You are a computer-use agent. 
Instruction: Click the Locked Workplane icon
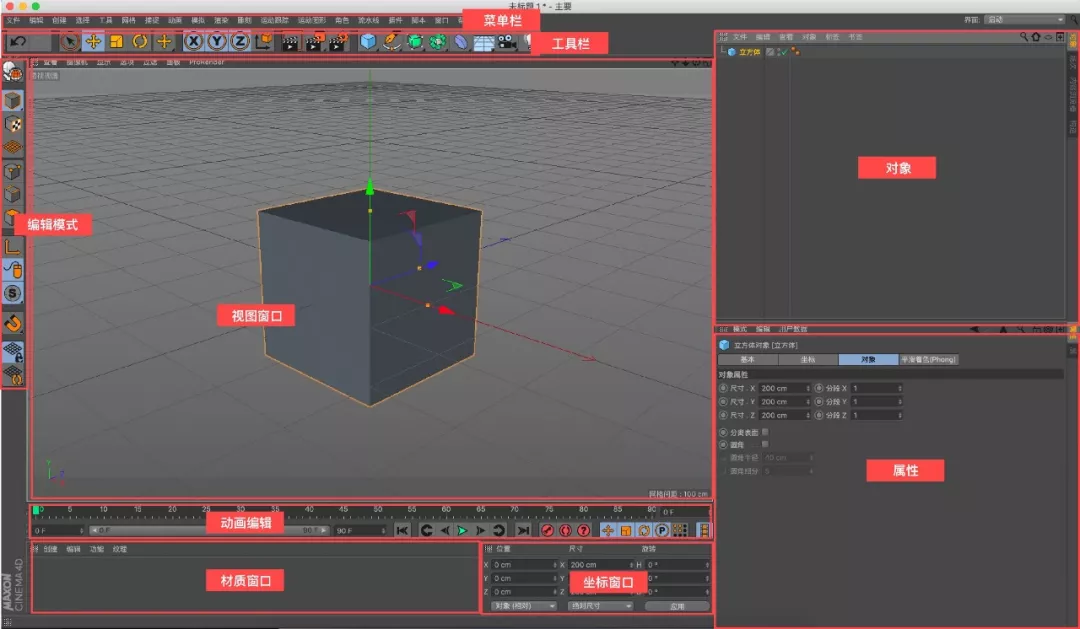(13, 352)
